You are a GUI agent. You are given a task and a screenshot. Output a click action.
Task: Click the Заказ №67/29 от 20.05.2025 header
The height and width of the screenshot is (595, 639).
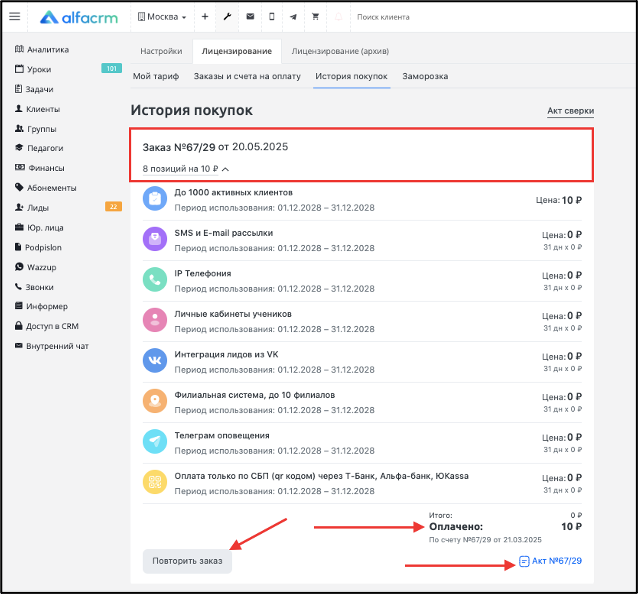(x=215, y=147)
